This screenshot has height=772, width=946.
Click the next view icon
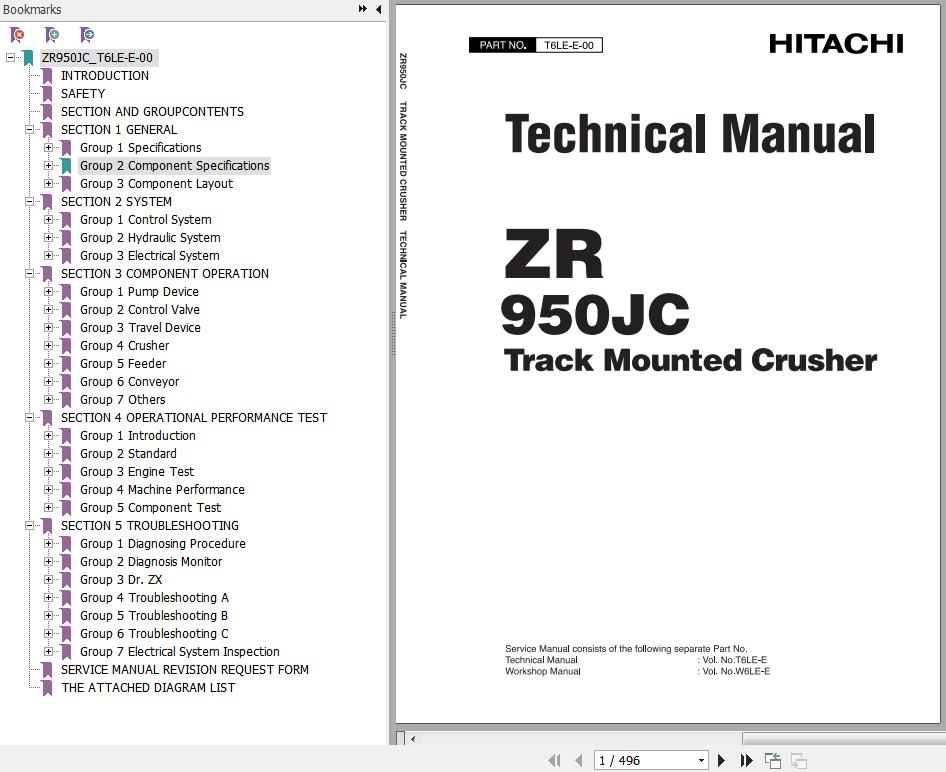pyautogui.click(x=799, y=761)
